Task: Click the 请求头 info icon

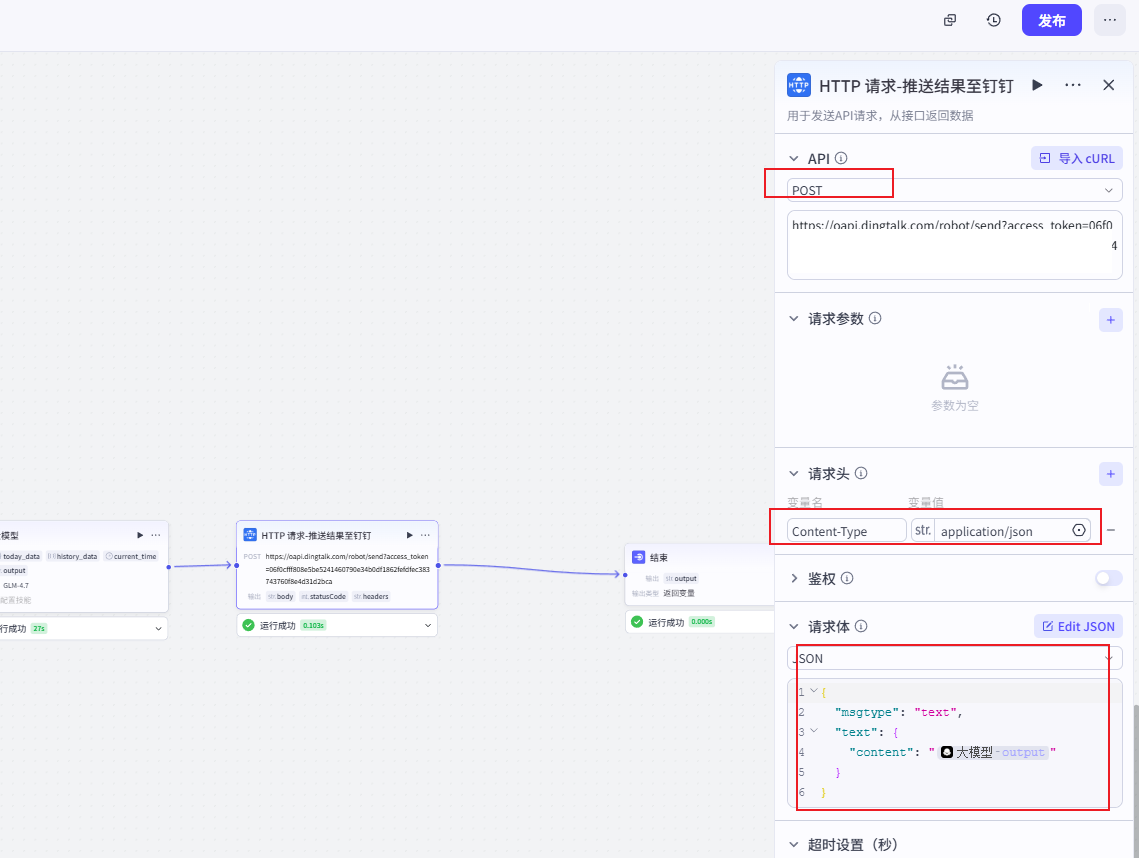Action: [x=861, y=473]
